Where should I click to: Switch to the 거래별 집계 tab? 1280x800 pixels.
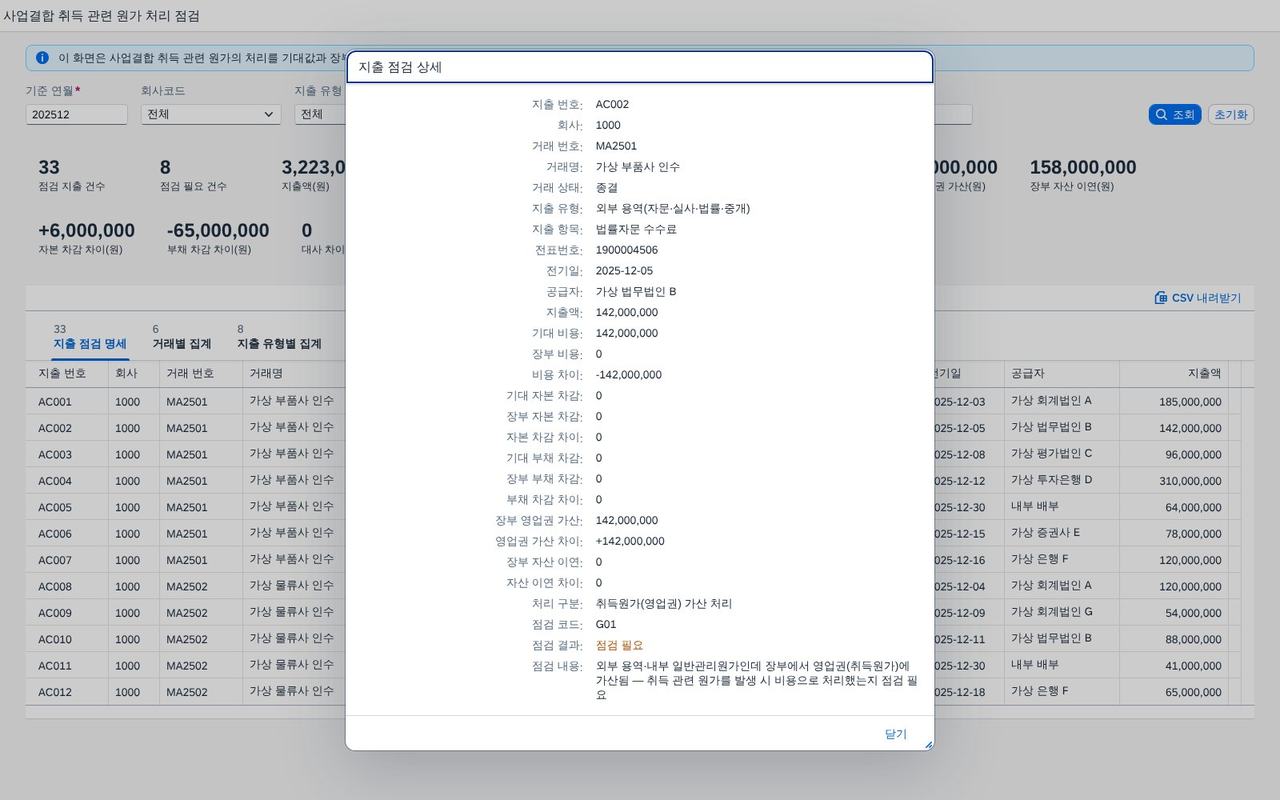(x=182, y=344)
